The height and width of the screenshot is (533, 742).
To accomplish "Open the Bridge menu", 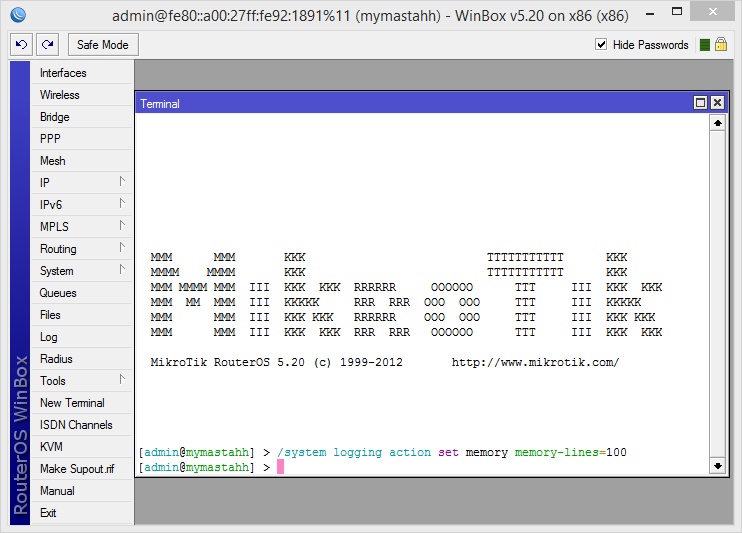I will click(x=82, y=117).
